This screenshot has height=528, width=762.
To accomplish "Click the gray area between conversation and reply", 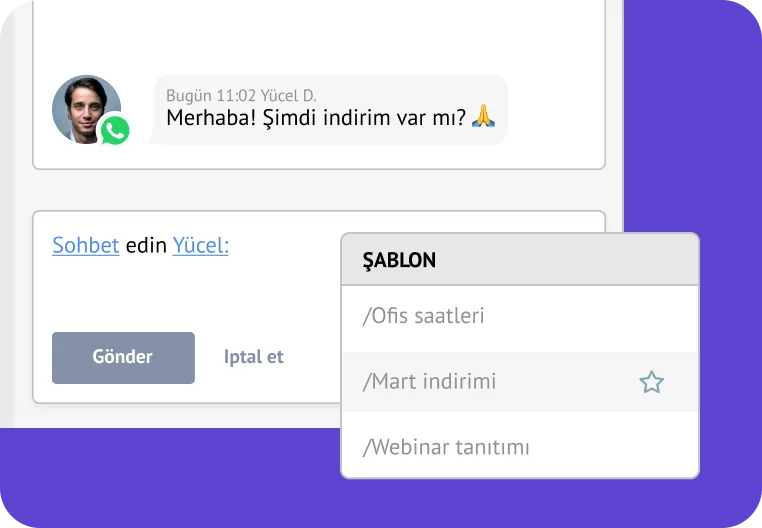I will click(320, 190).
